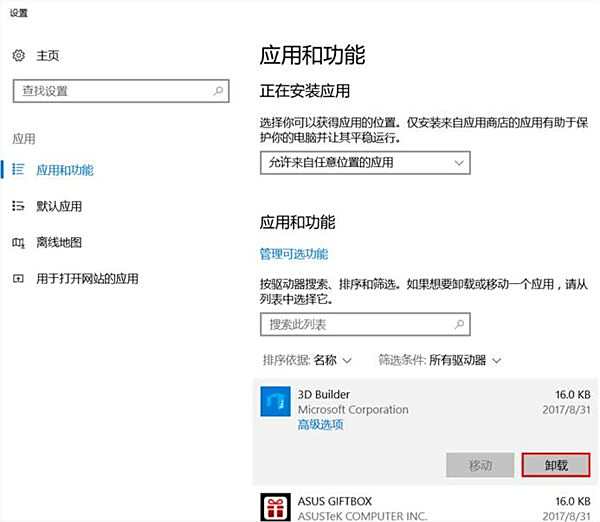
Task: Open the 允许来自任意位置的应用 dropdown
Action: point(365,163)
